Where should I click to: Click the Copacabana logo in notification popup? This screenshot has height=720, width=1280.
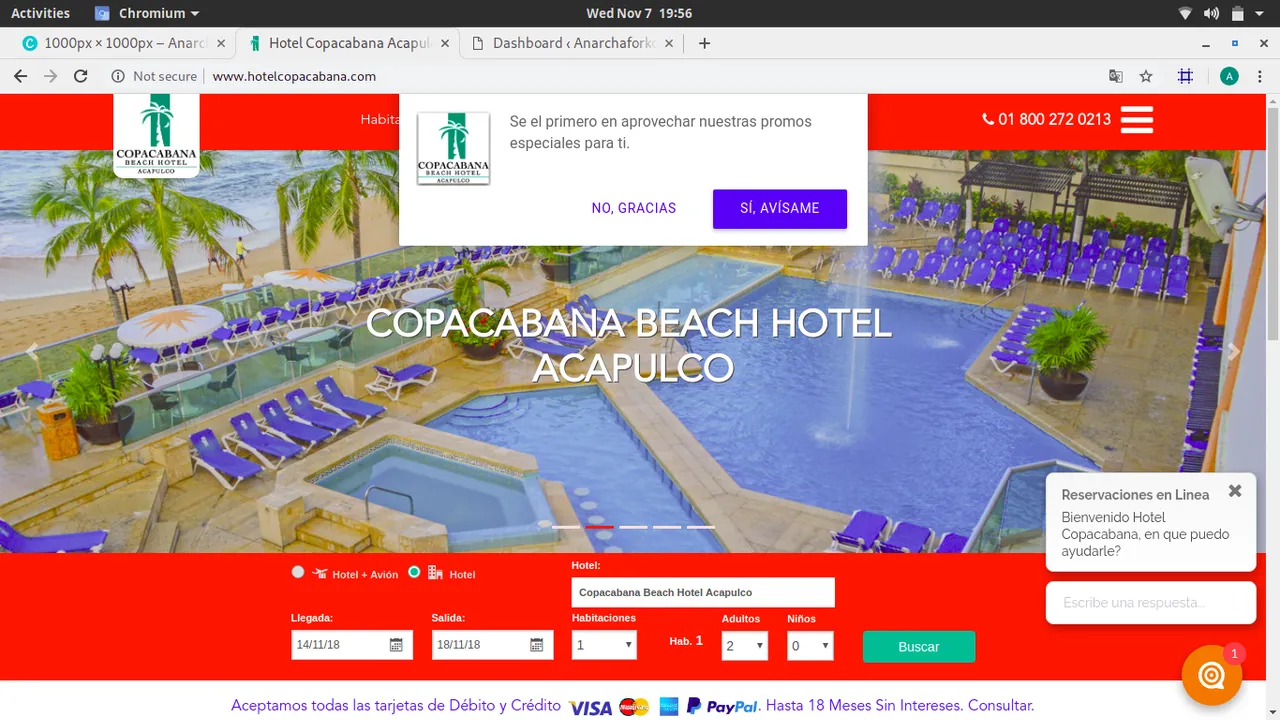[453, 148]
